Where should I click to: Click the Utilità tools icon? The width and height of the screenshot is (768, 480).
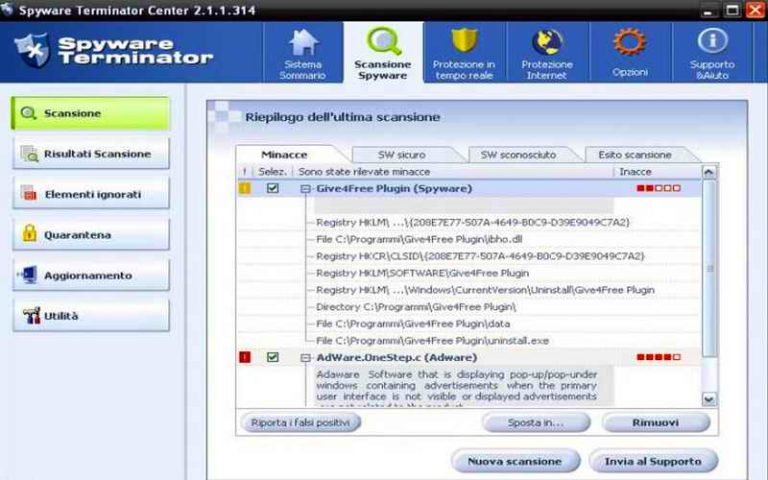31,315
